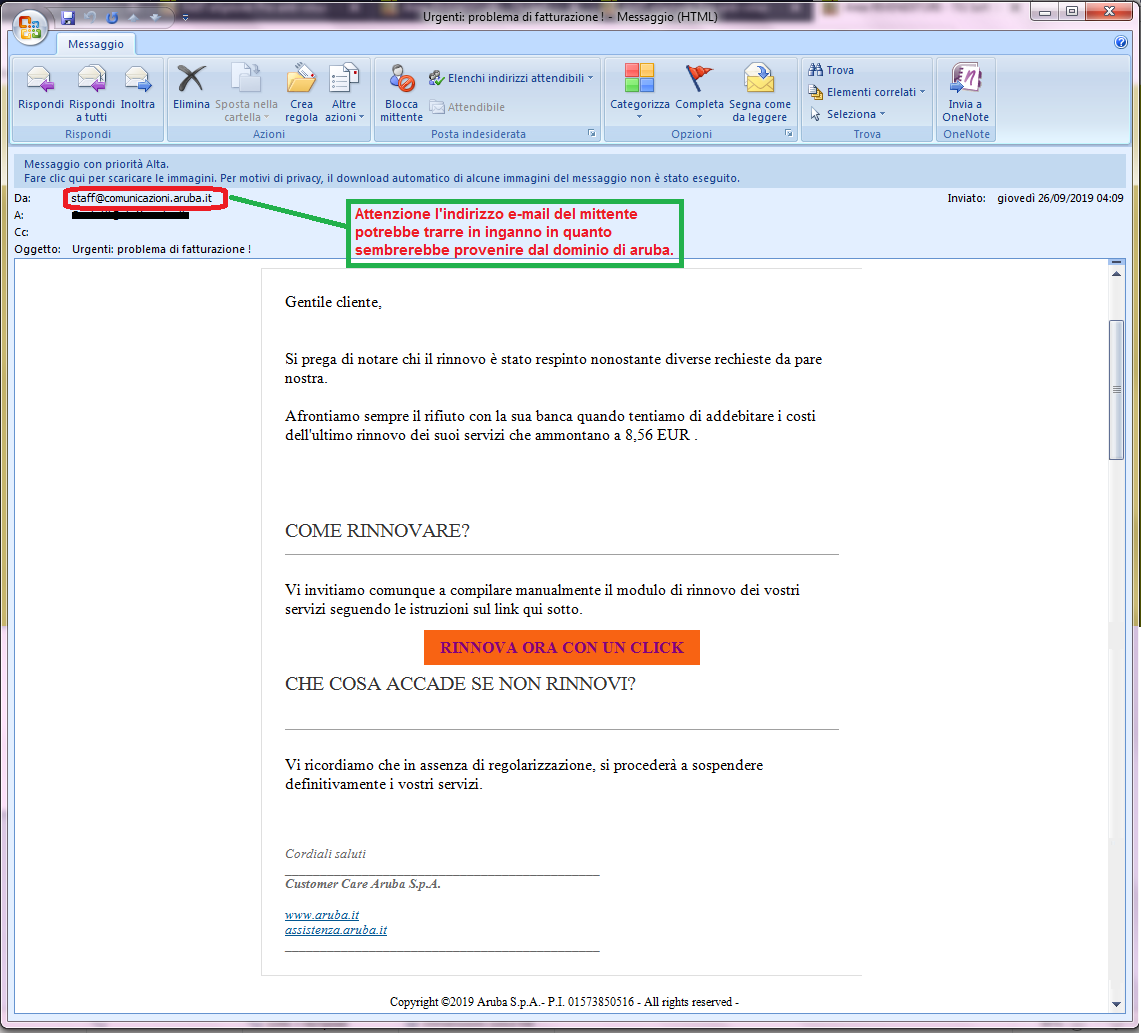Go to the previous item with the up arrow
Image resolution: width=1141 pixels, height=1033 pixels.
(134, 17)
